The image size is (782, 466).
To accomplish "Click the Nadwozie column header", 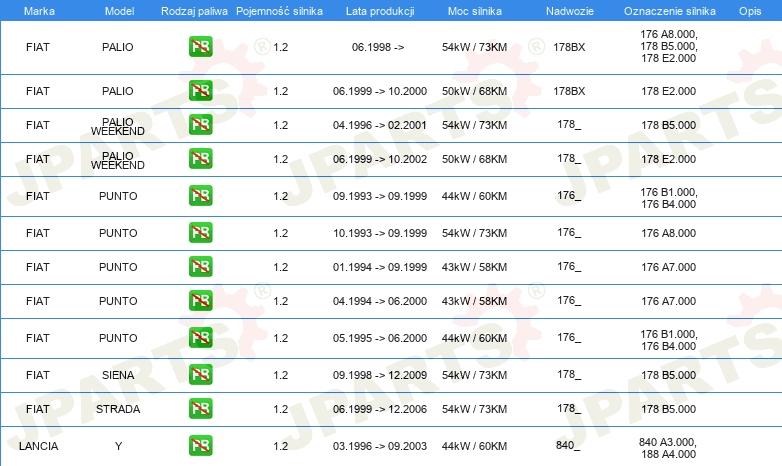I will click(x=570, y=11).
